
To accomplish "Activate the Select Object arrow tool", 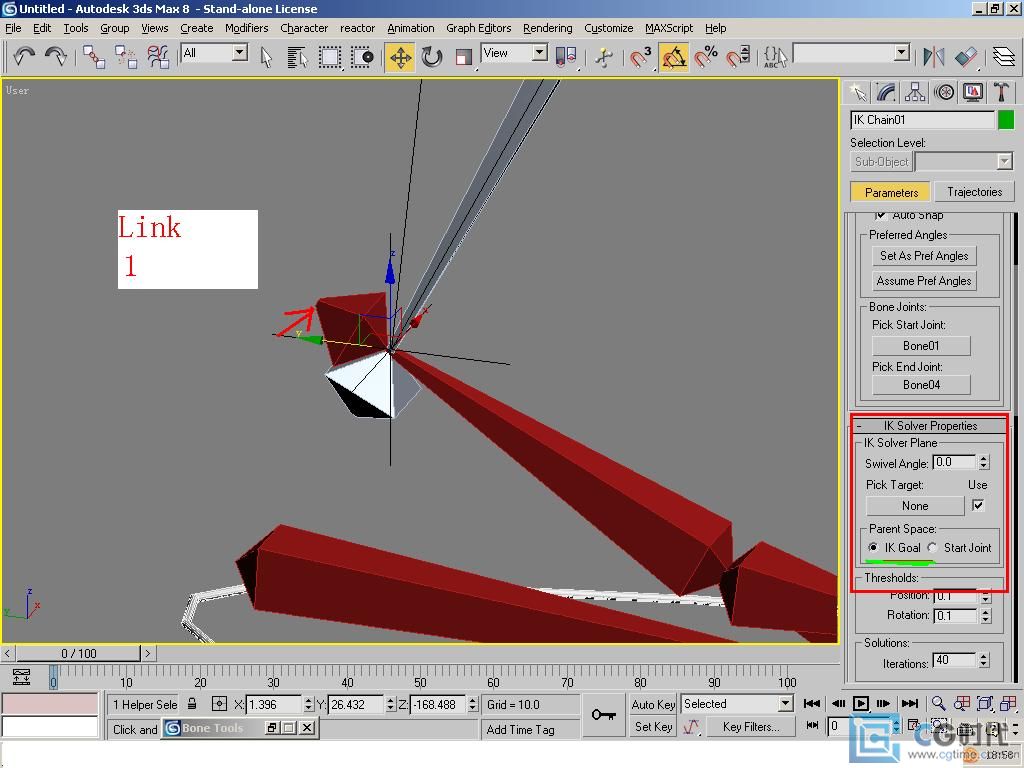I will [266, 57].
